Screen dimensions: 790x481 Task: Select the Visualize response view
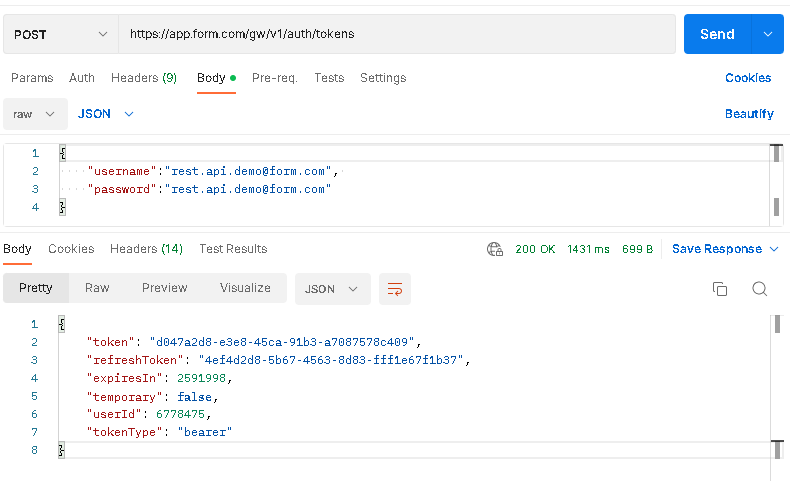pos(245,288)
